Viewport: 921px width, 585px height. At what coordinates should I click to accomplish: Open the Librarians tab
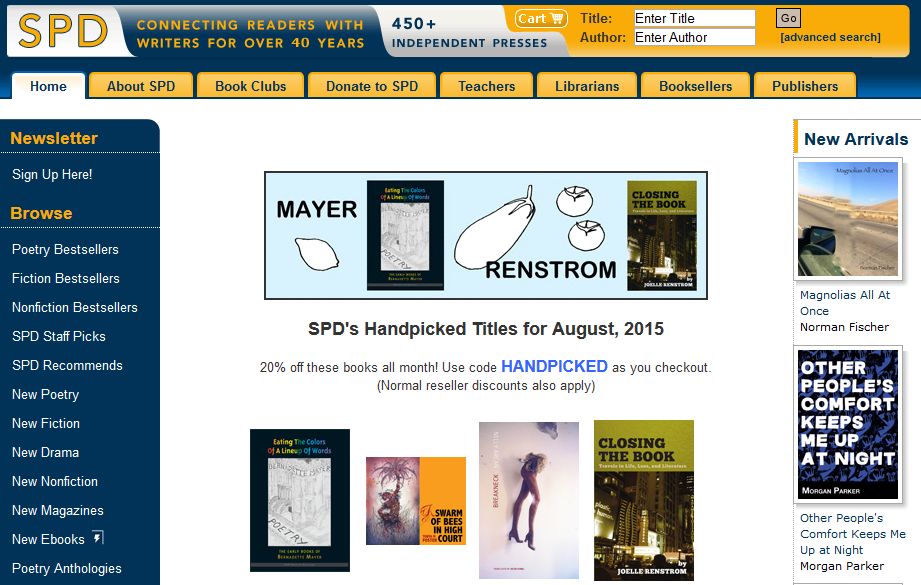pyautogui.click(x=587, y=86)
